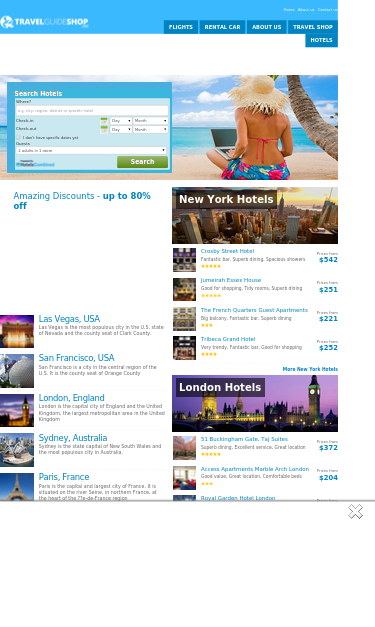The image size is (375, 627).
Task: Open the check-out Day dropdown
Action: click(121, 130)
